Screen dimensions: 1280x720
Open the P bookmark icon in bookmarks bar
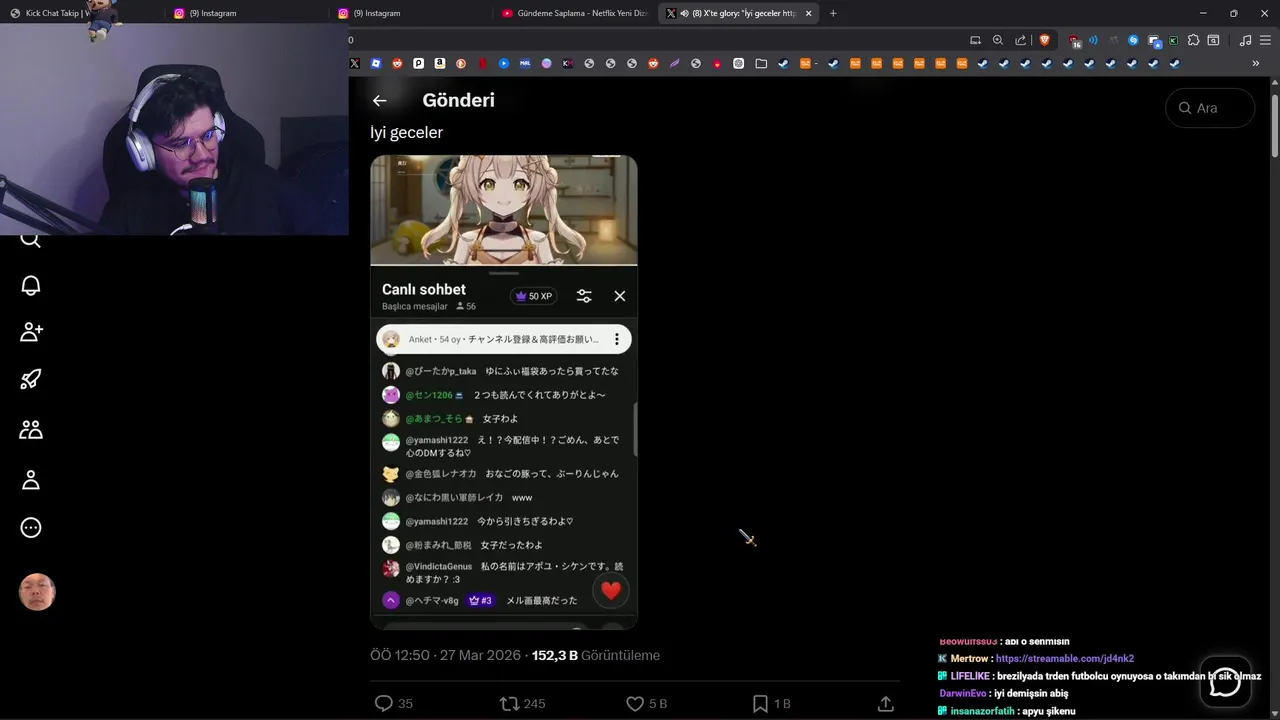point(418,63)
